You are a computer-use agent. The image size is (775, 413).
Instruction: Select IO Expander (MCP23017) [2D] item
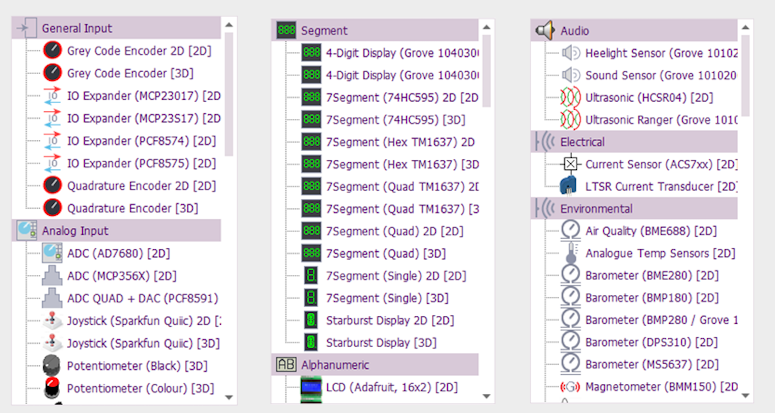pos(143,96)
